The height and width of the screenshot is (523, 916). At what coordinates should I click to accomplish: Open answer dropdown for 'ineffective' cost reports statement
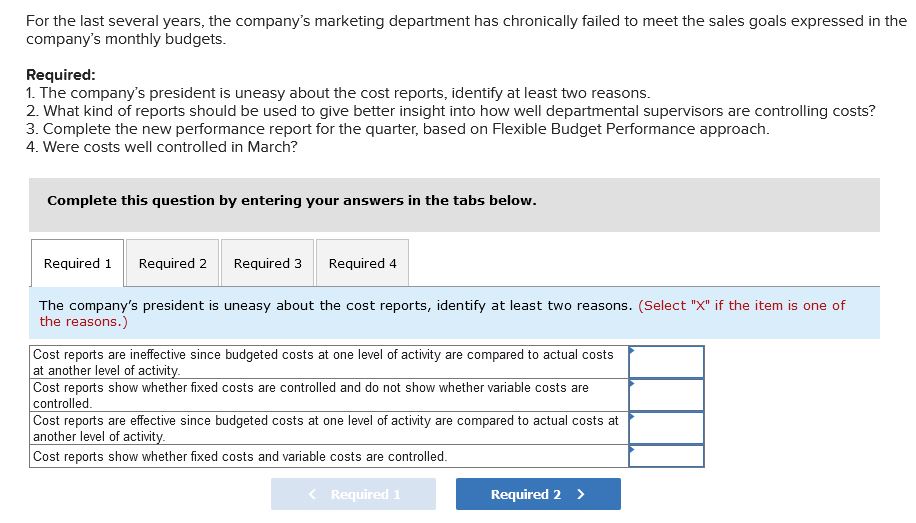[666, 362]
